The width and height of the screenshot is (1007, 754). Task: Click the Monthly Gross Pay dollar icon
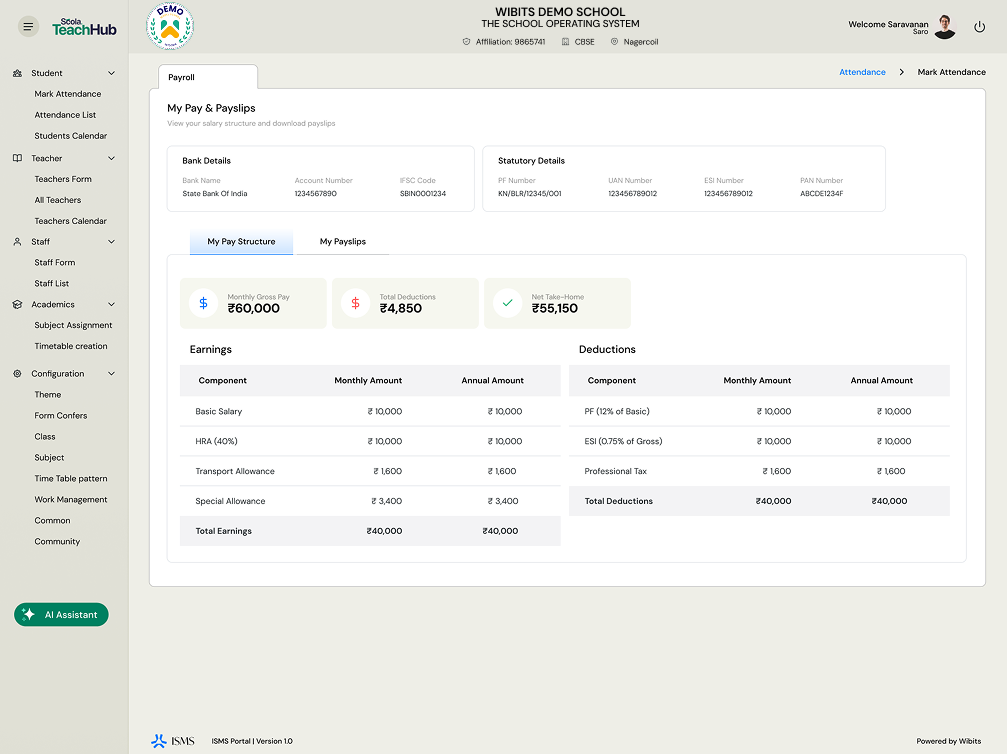204,303
